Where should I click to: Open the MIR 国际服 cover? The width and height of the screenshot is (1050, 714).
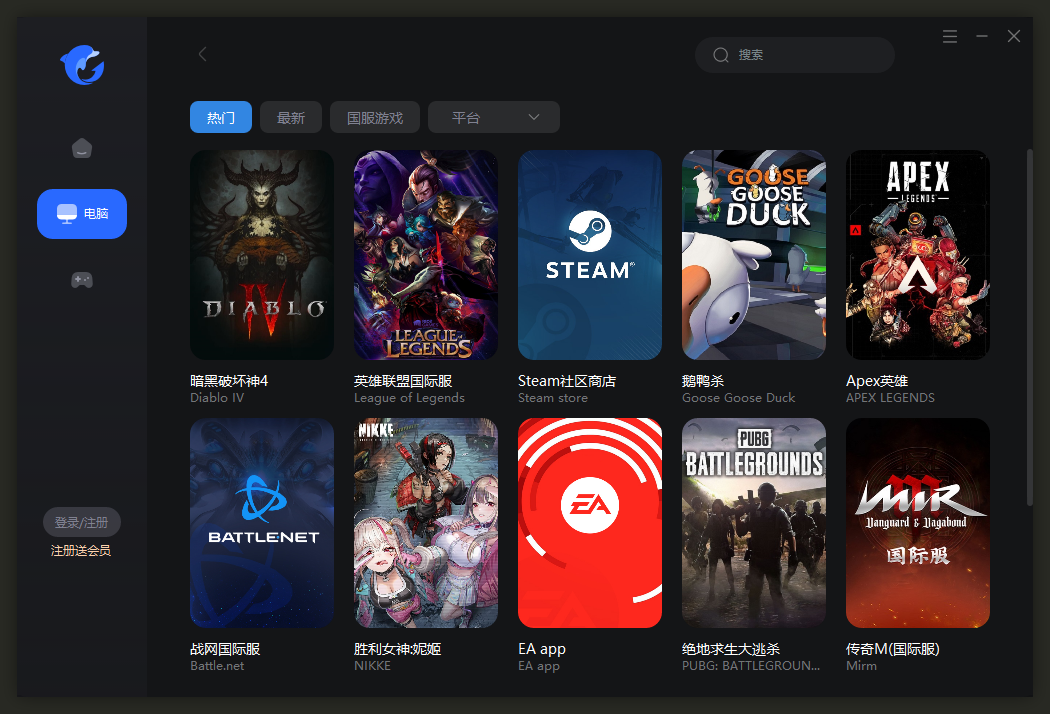pyautogui.click(x=918, y=523)
